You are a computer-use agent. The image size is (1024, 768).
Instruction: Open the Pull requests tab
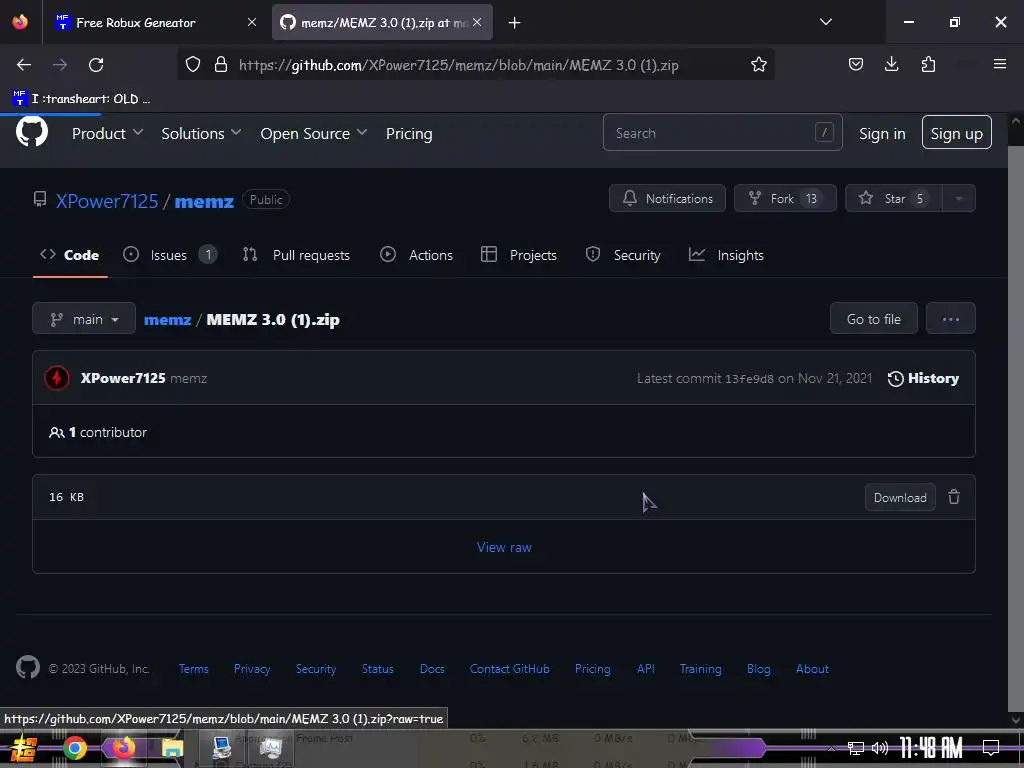pos(296,255)
